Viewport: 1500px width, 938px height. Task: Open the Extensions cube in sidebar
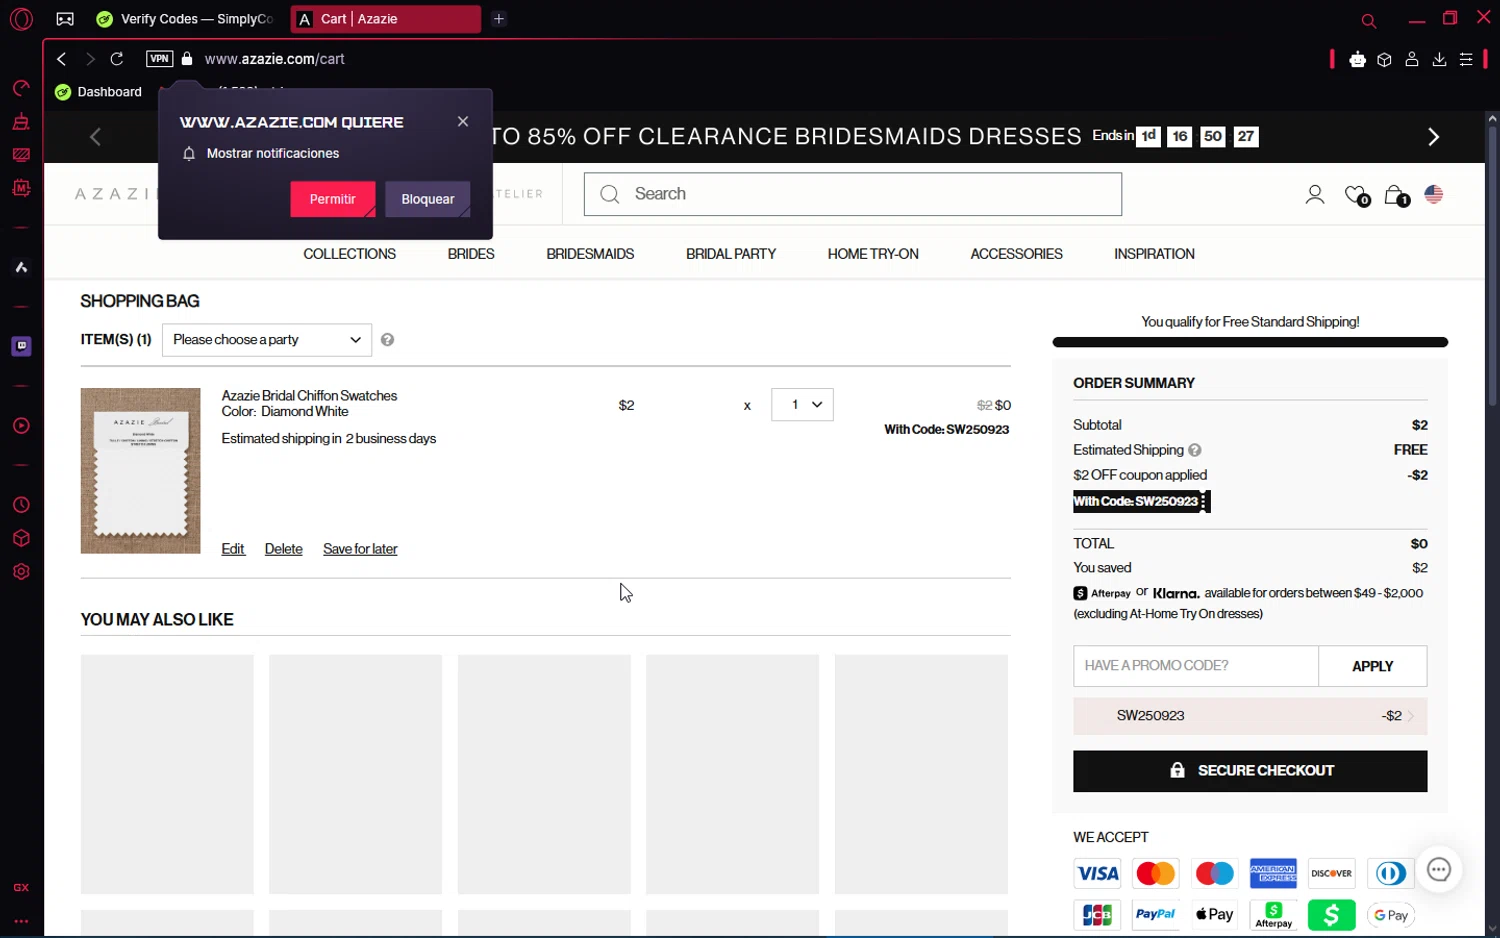tap(21, 538)
